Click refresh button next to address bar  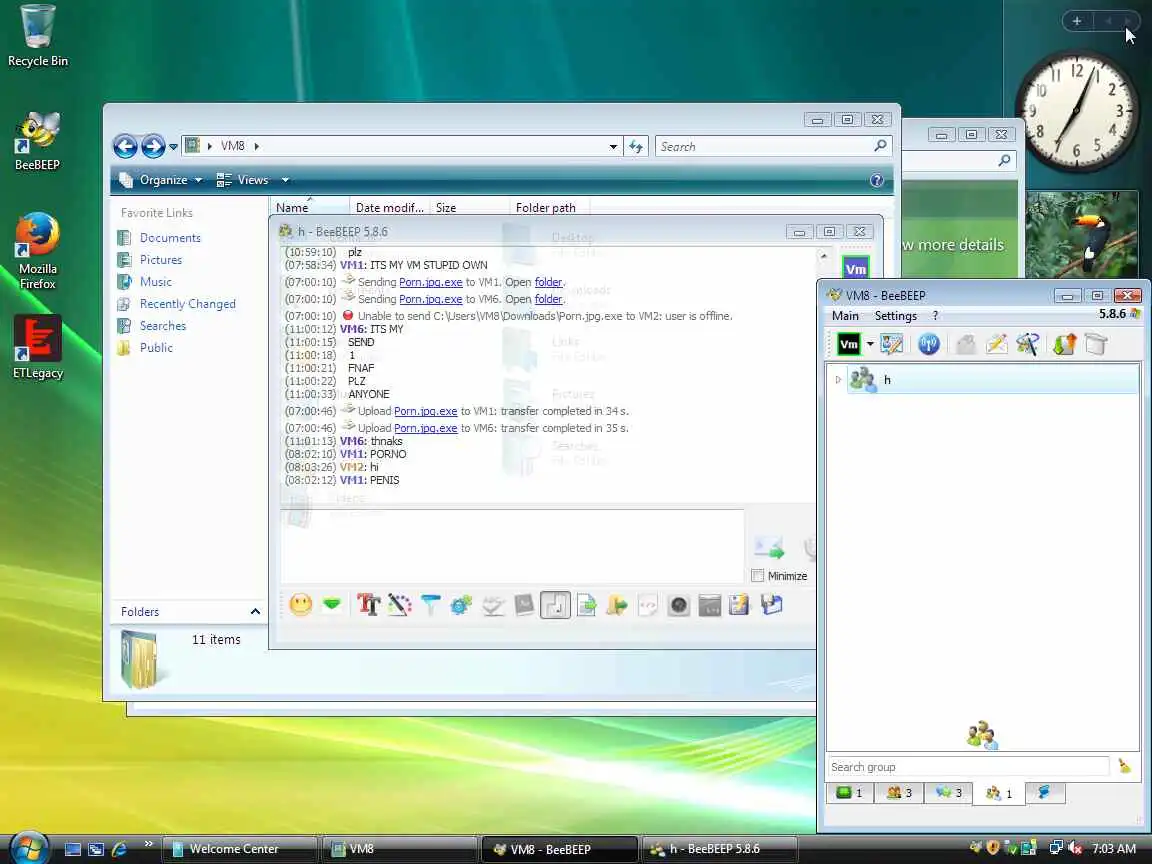636,147
